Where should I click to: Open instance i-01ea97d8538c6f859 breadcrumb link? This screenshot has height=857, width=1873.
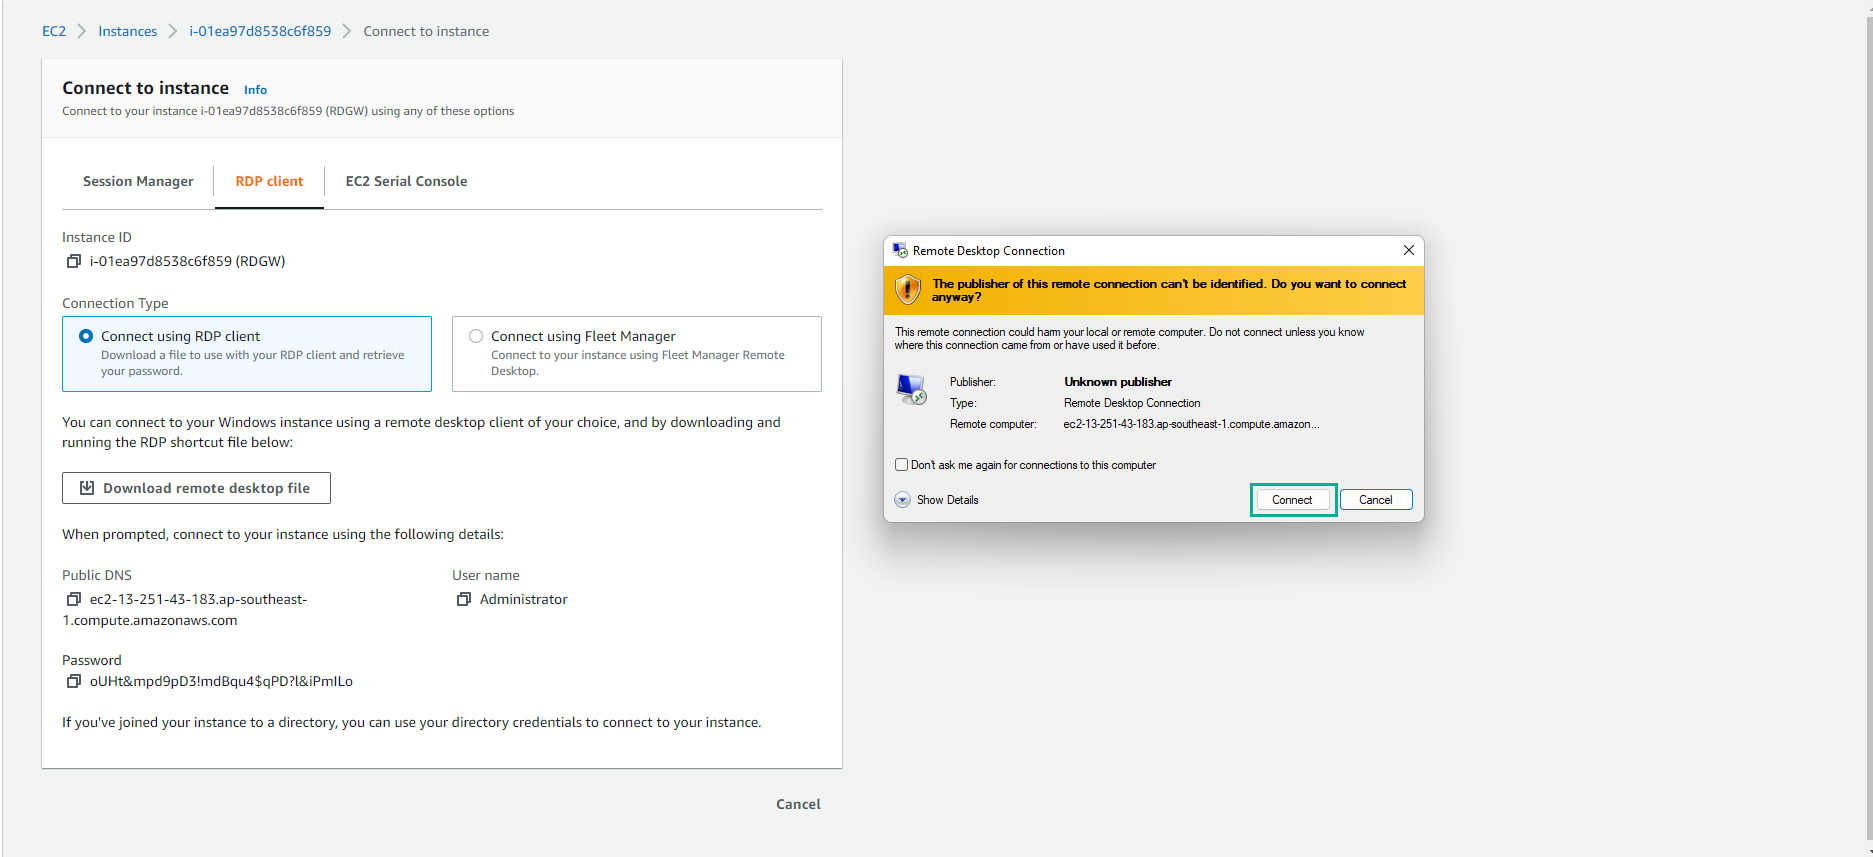point(260,31)
